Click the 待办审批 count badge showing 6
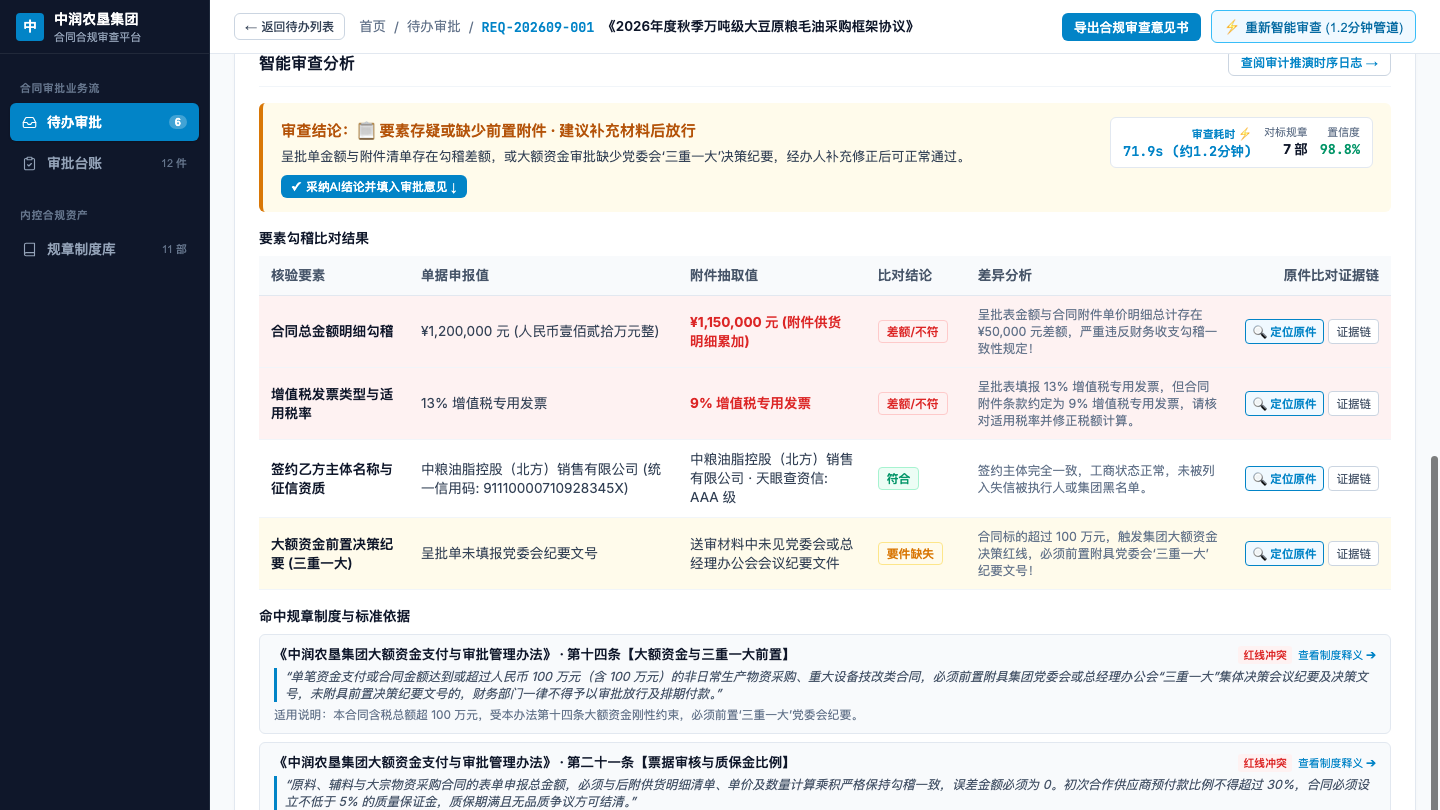The image size is (1440, 810). point(178,122)
